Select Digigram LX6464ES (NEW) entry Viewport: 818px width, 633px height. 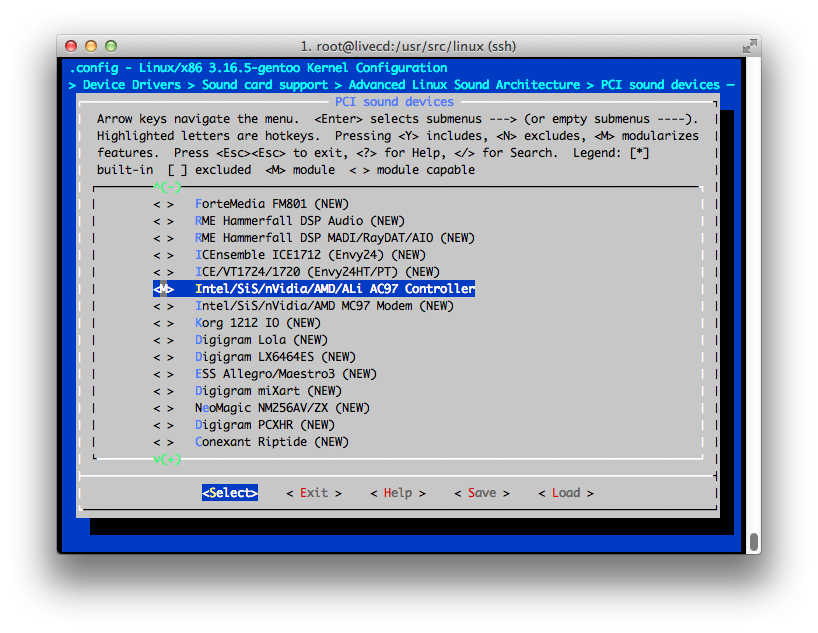click(275, 357)
